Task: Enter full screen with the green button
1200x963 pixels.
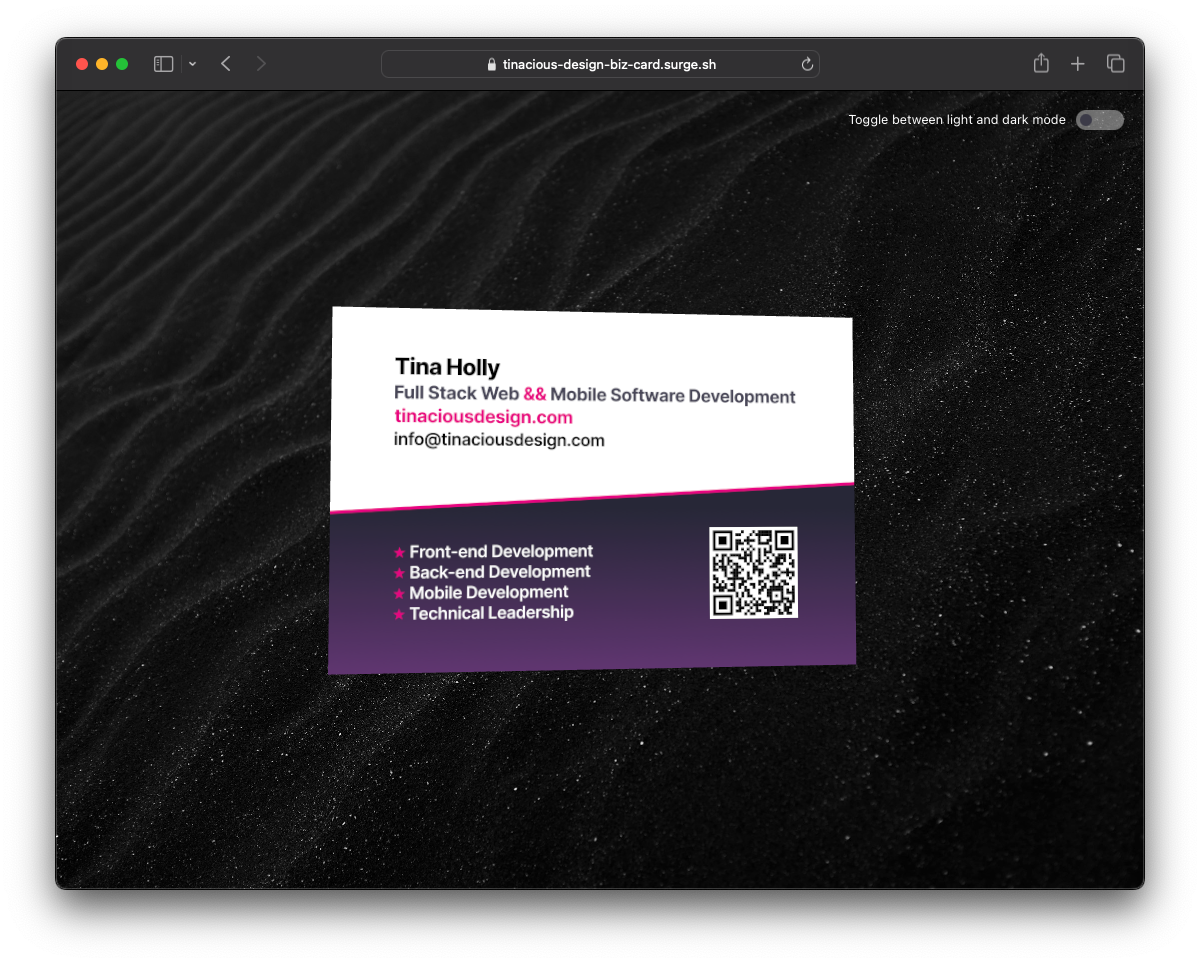Action: coord(122,64)
